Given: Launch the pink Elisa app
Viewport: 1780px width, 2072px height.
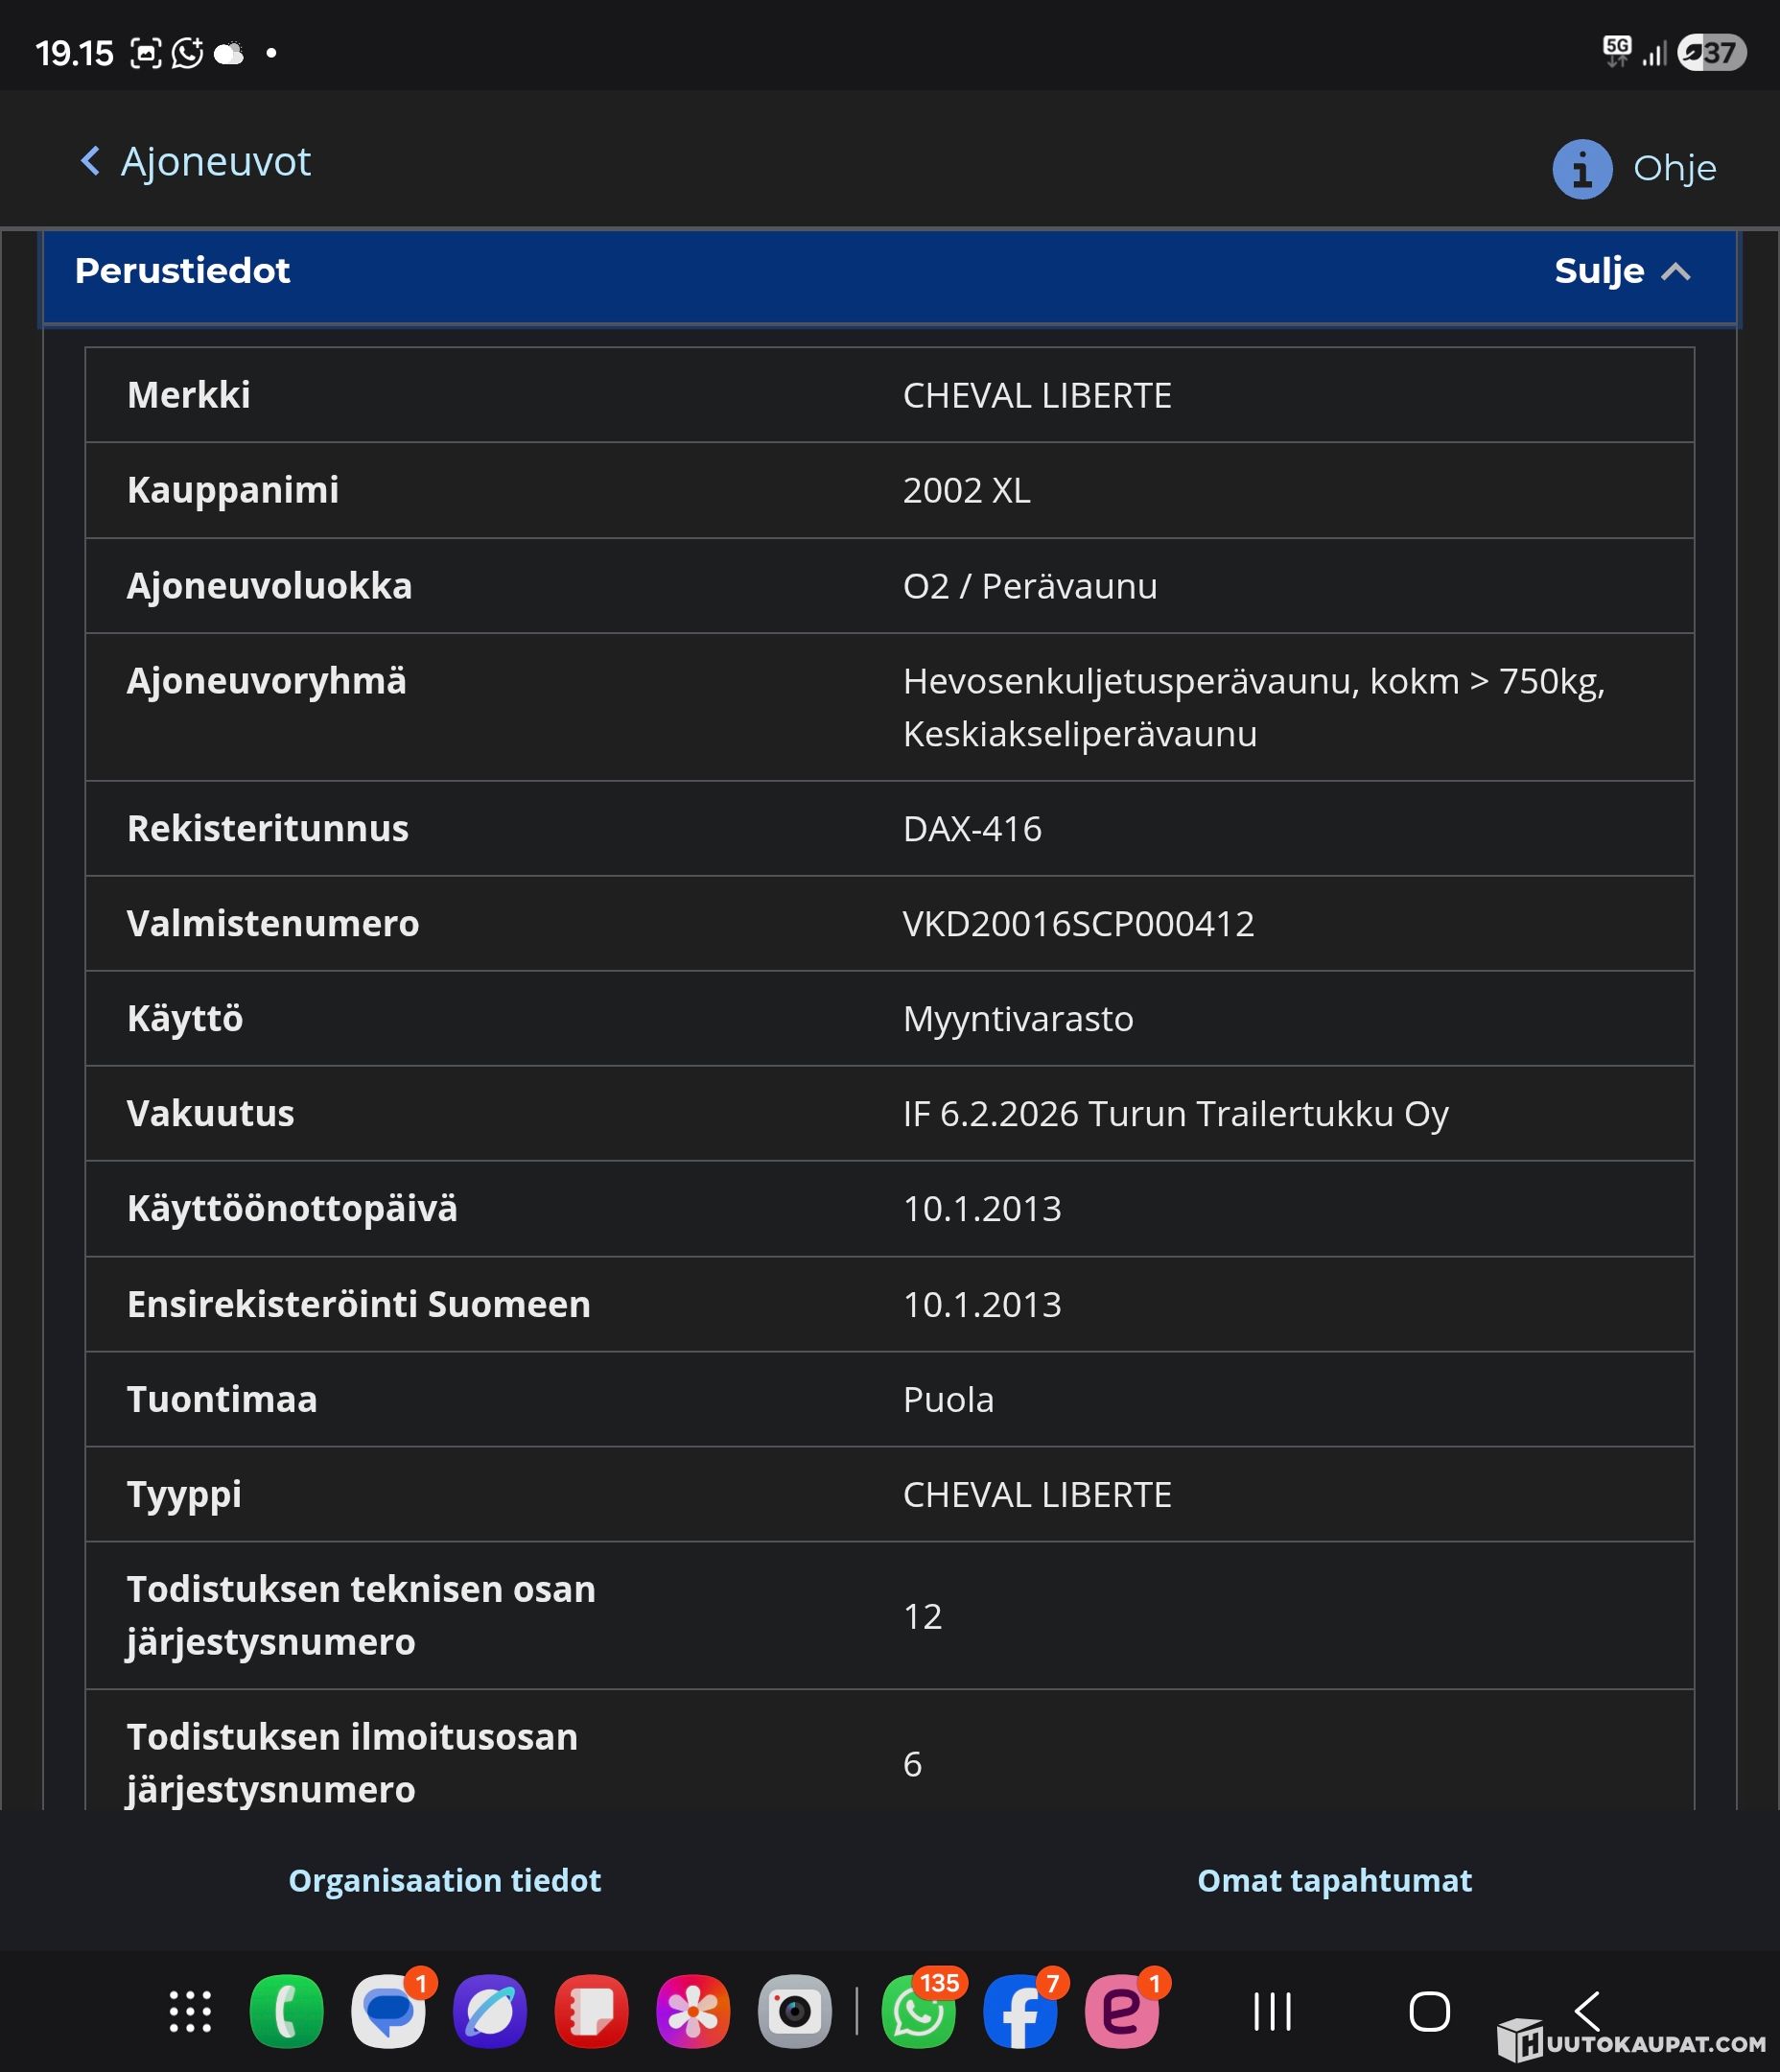Looking at the screenshot, I should [1122, 2011].
